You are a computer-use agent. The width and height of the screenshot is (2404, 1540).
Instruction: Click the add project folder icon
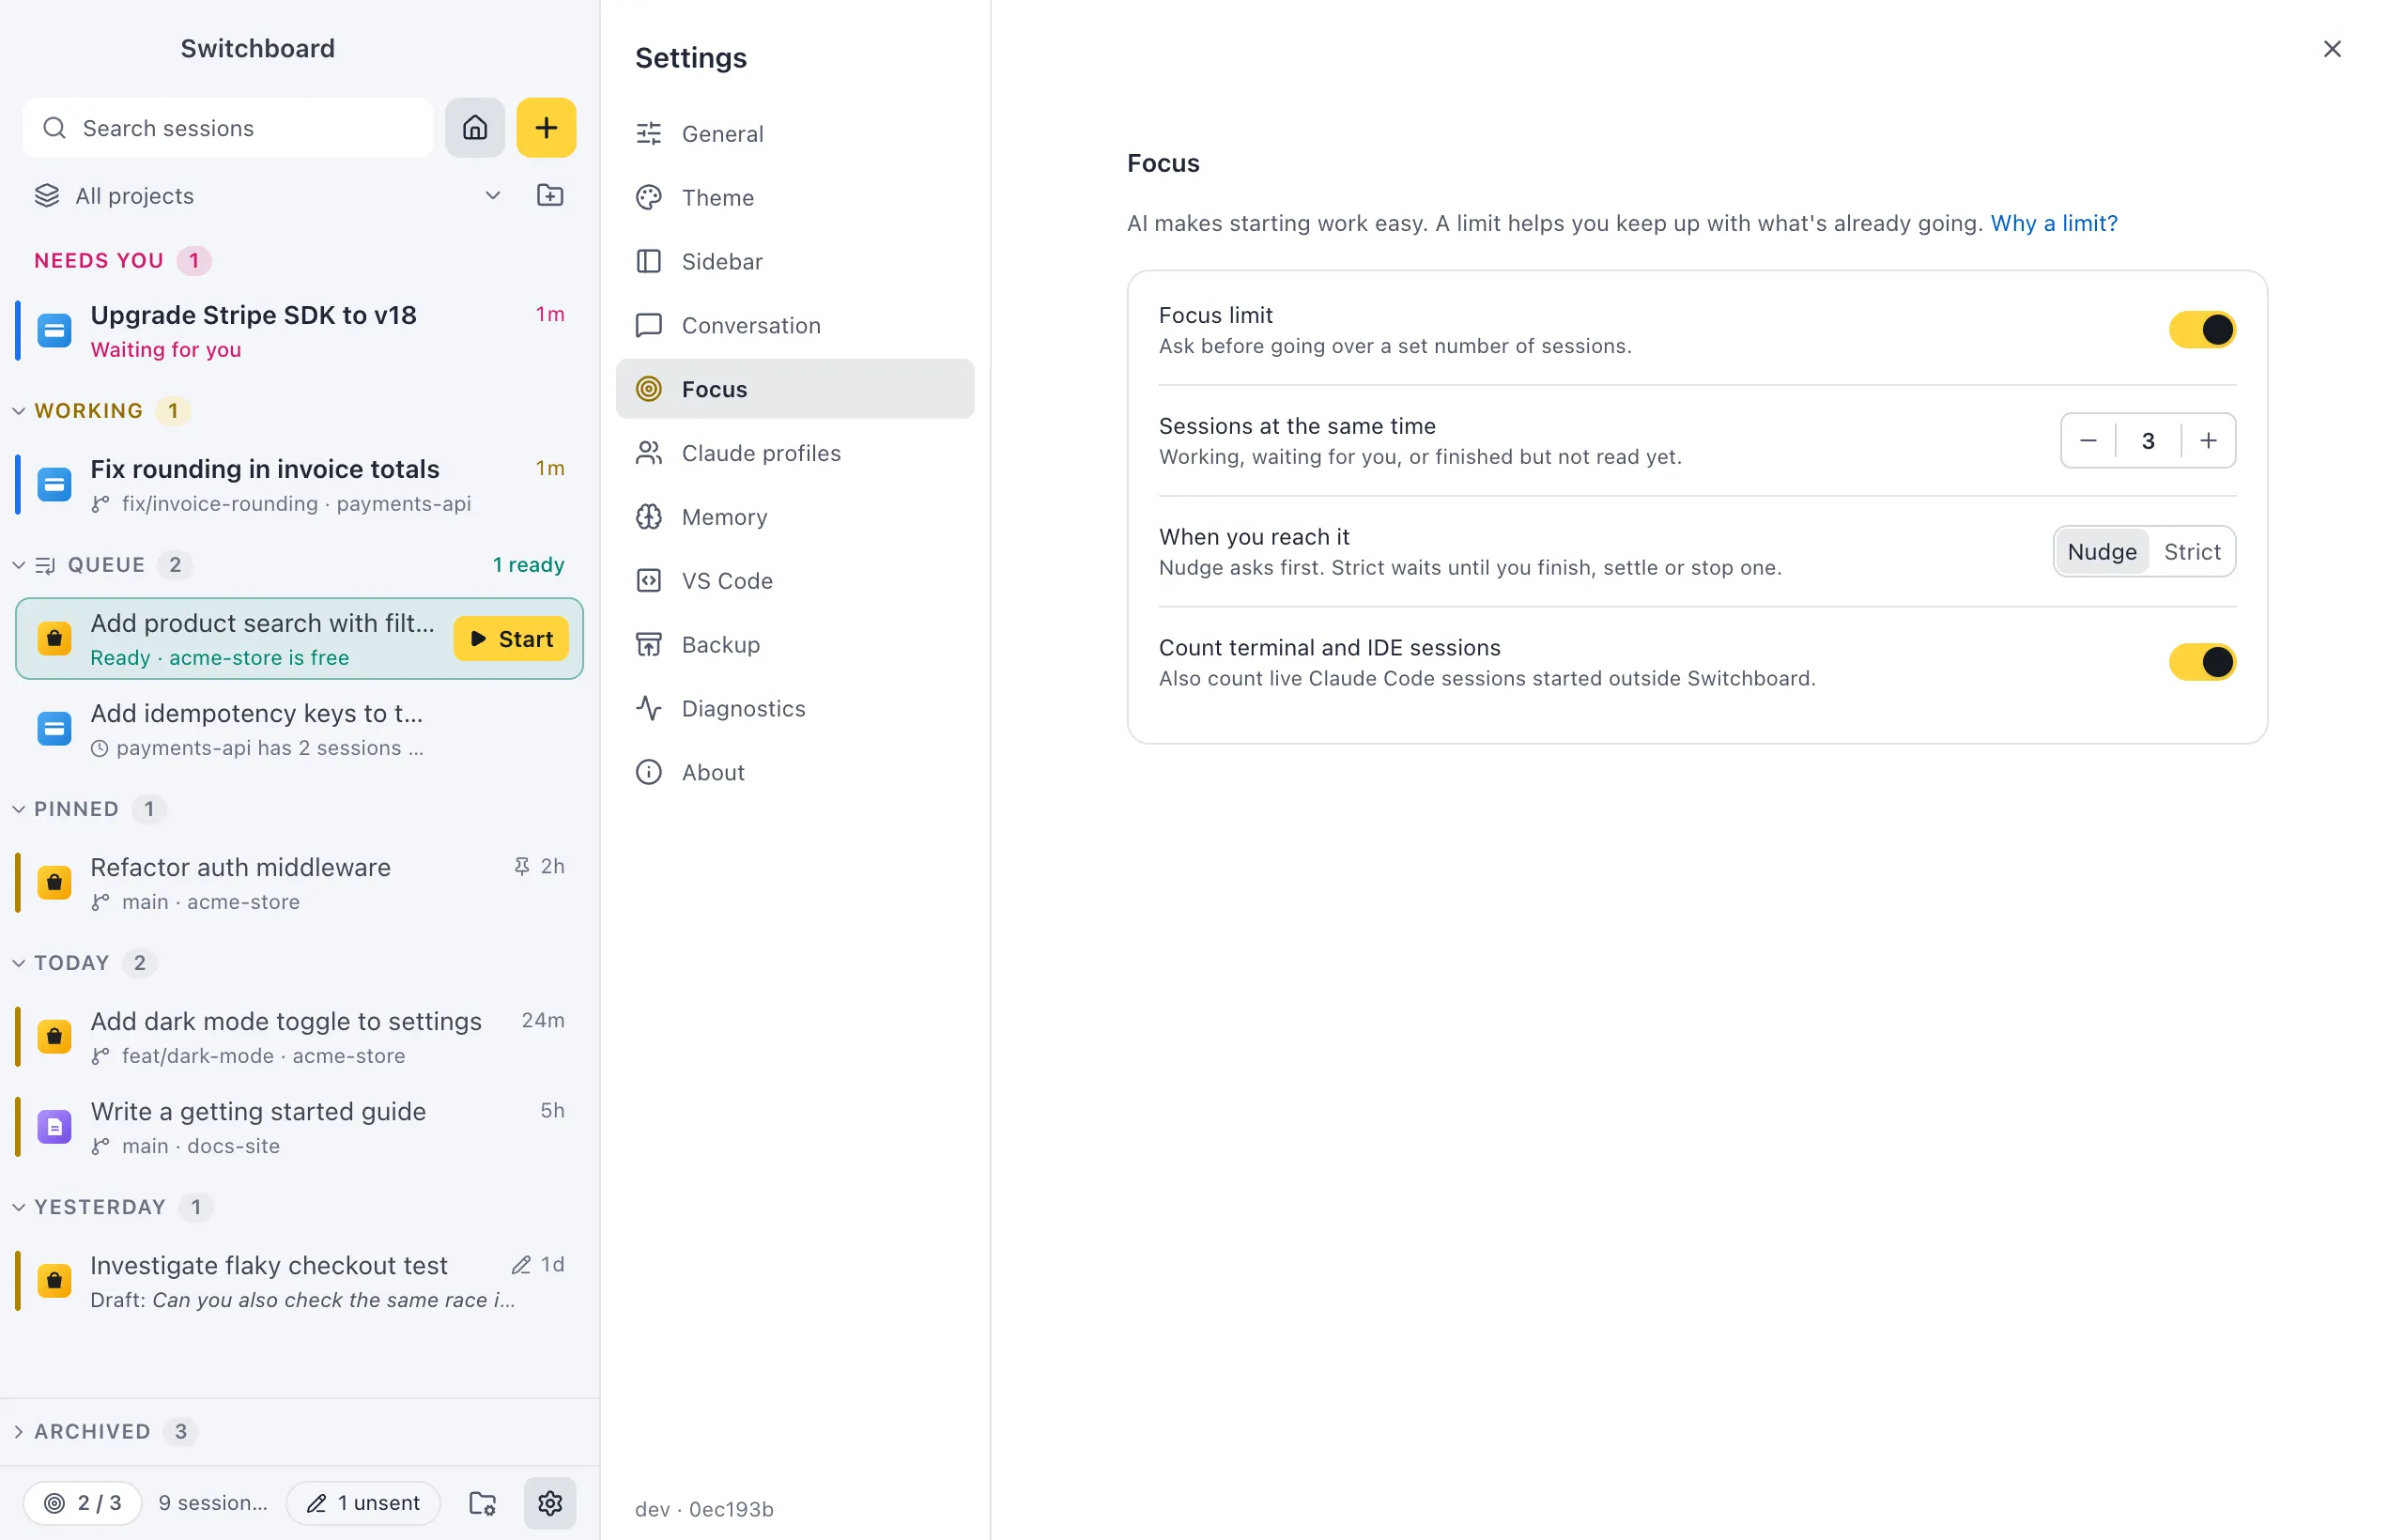coord(550,195)
